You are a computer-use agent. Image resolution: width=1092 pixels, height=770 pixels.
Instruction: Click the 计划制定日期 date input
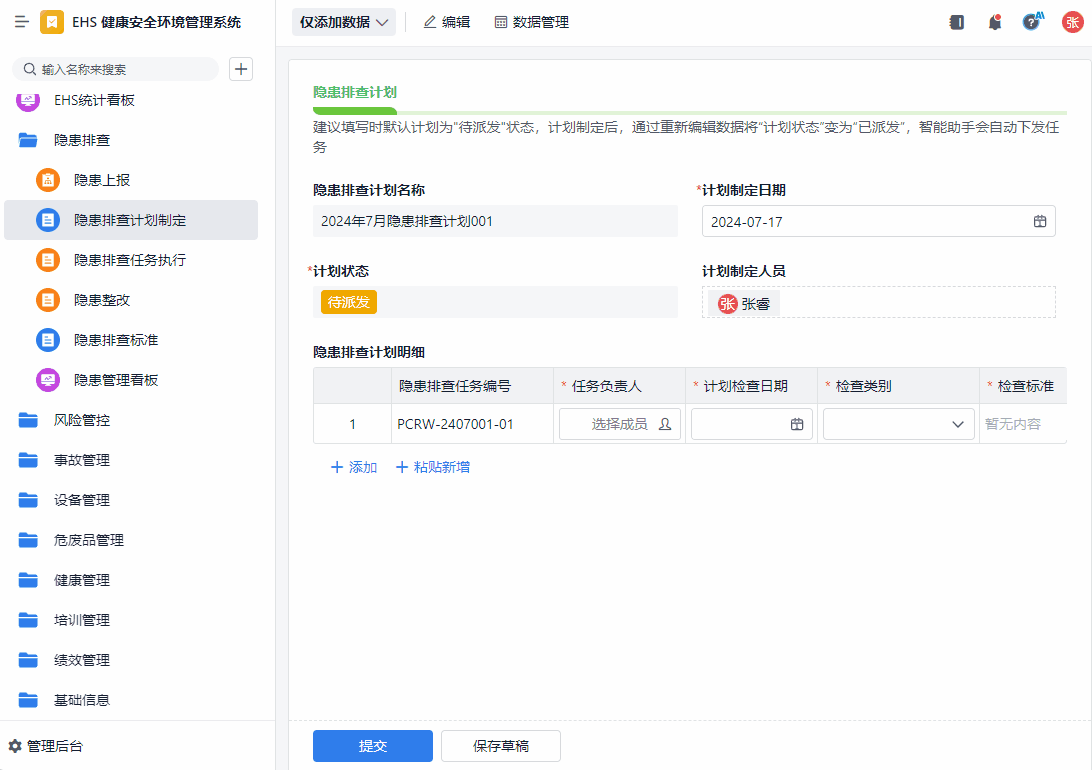(x=879, y=221)
